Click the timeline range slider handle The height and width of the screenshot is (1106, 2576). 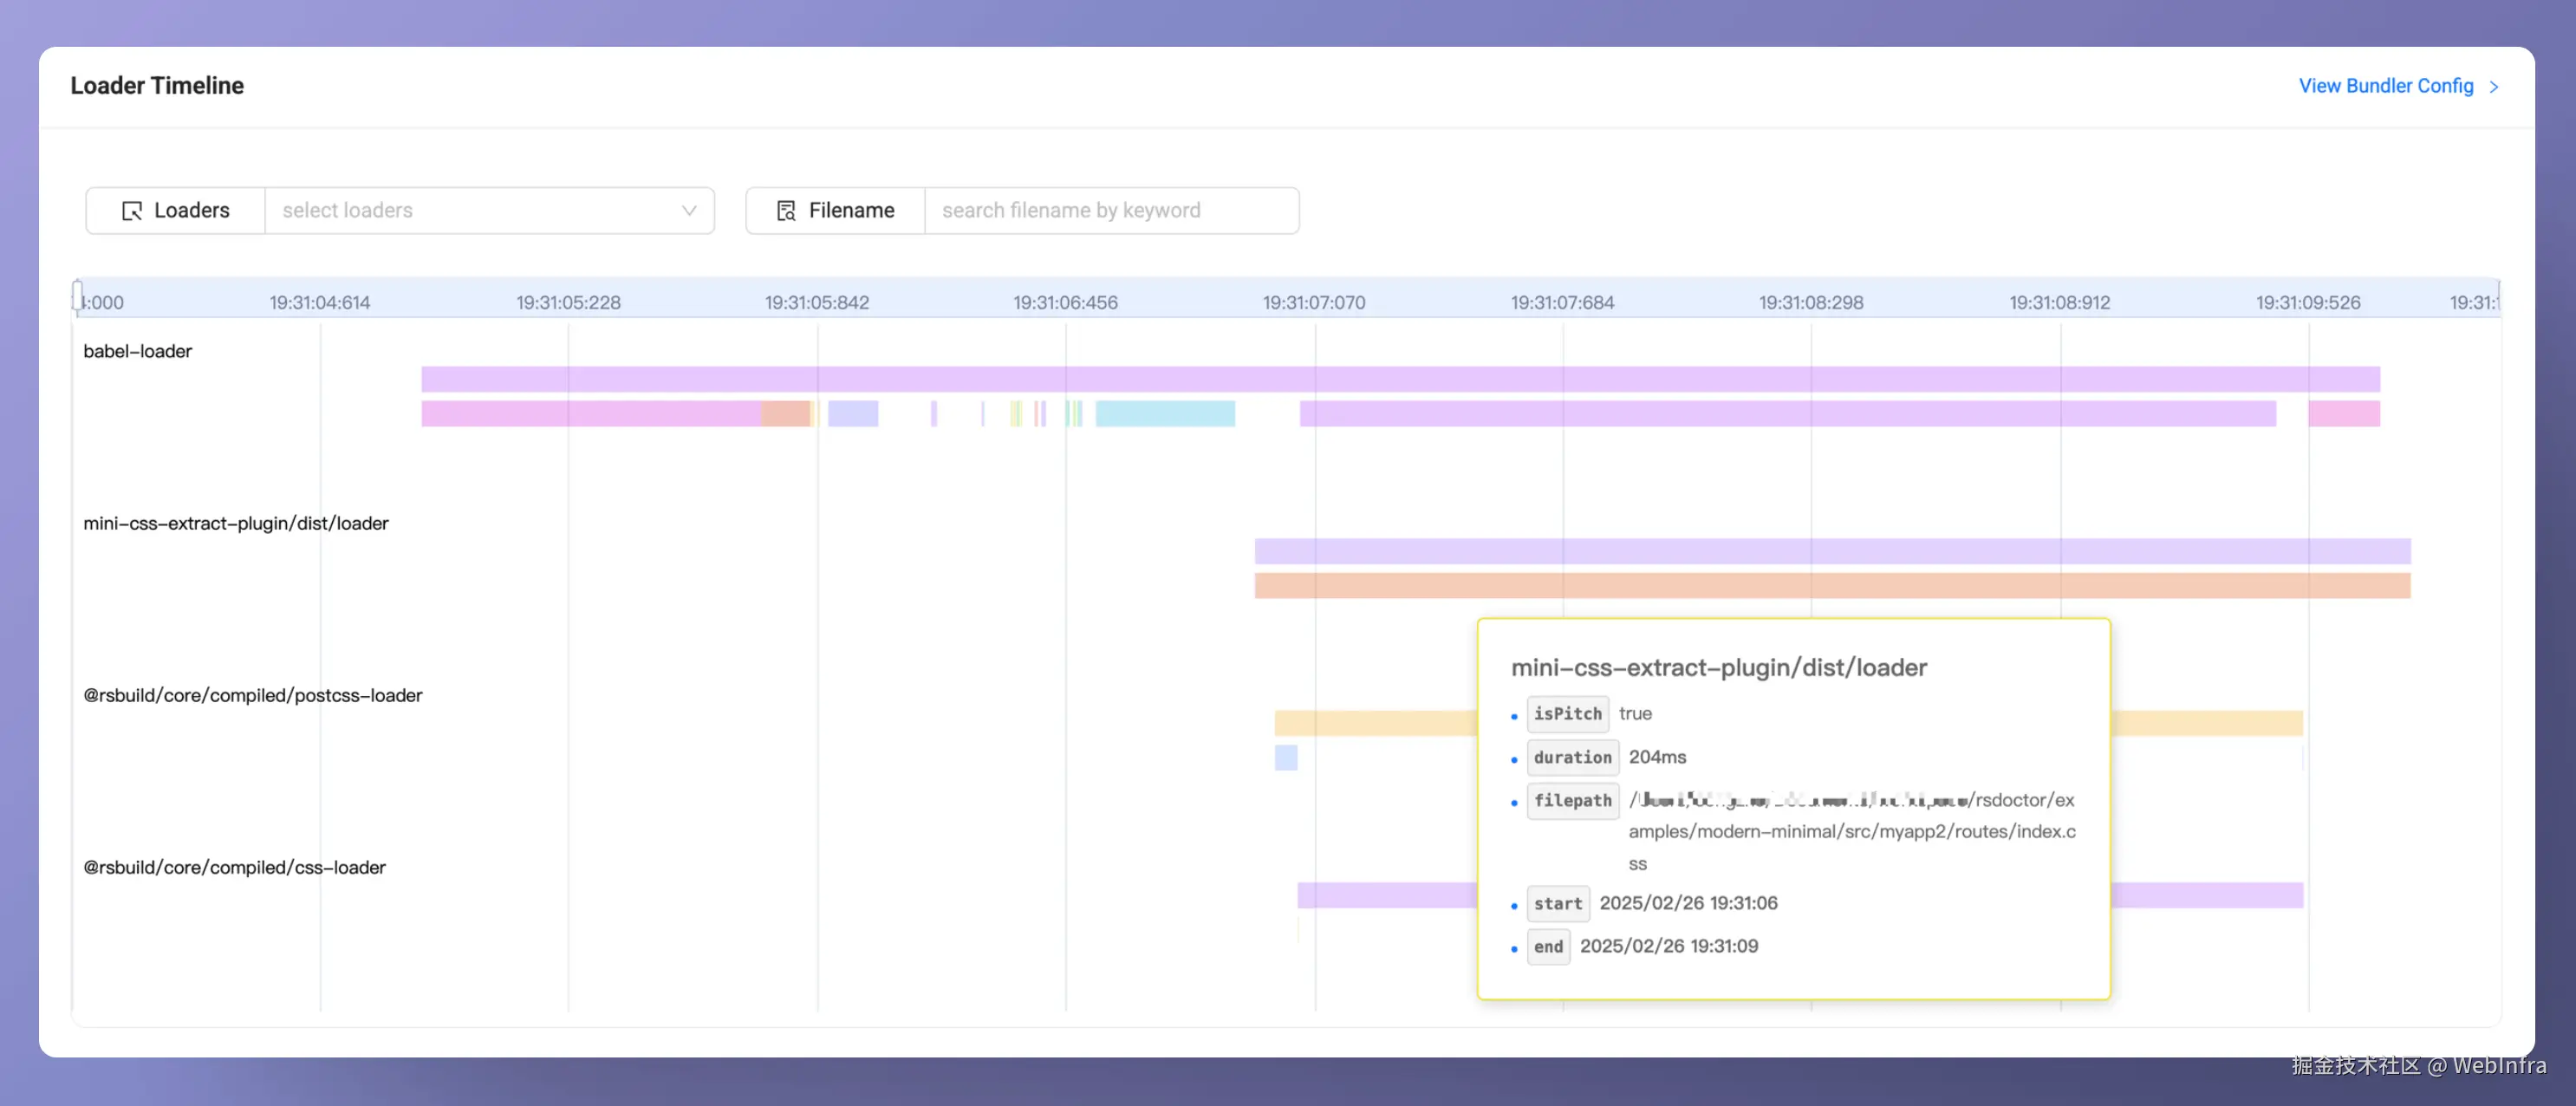pos(78,296)
